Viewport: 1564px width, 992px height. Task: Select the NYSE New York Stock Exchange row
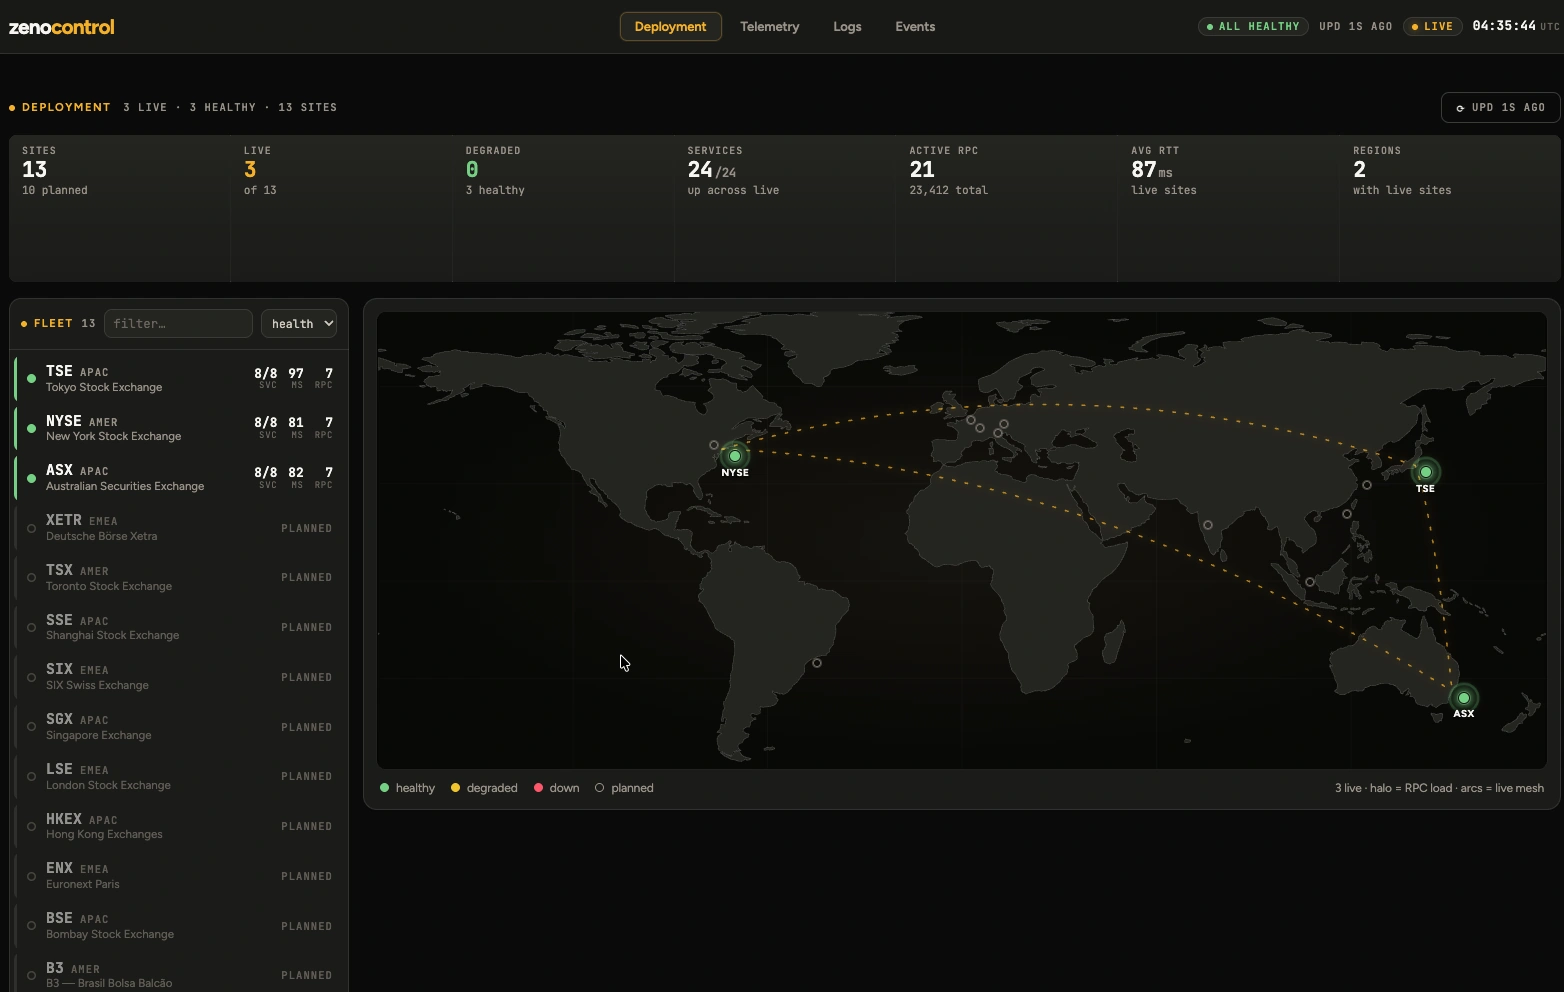(180, 428)
